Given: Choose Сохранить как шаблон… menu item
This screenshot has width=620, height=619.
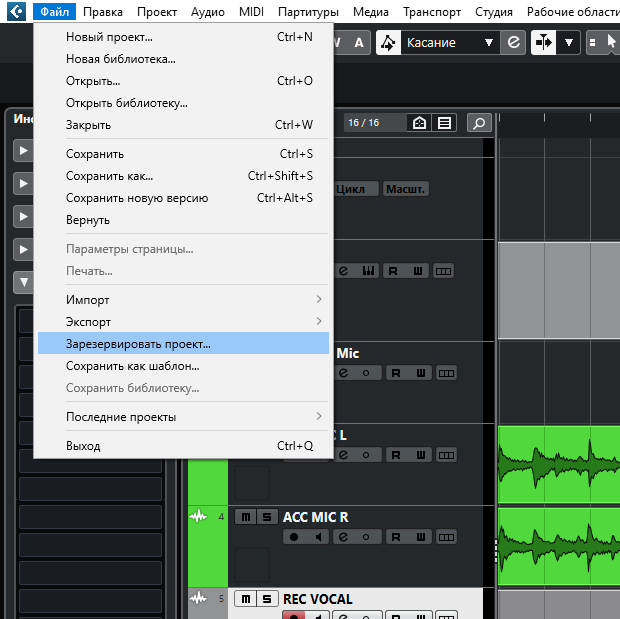Looking at the screenshot, I should click(x=183, y=366).
